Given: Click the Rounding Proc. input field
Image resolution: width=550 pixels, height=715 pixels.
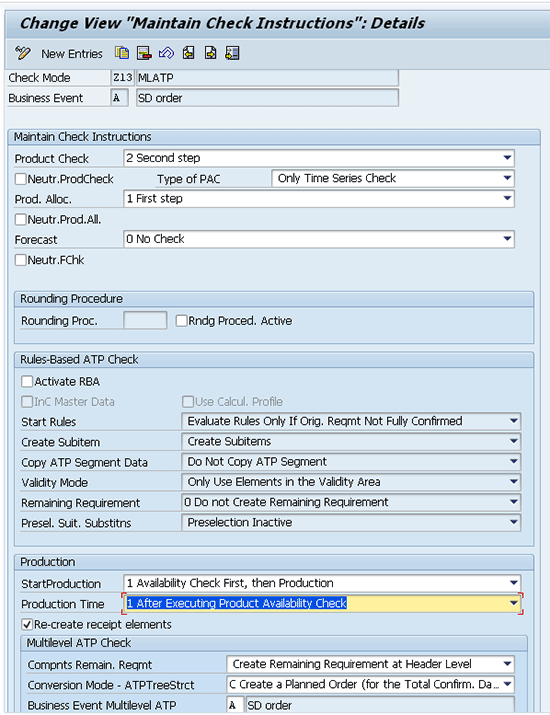Looking at the screenshot, I should [x=145, y=321].
